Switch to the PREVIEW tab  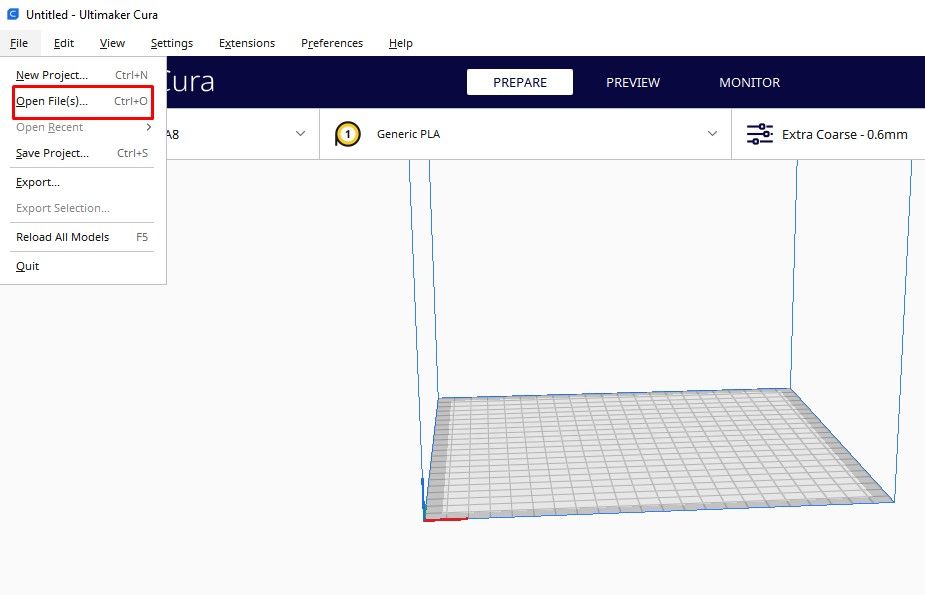coord(632,82)
